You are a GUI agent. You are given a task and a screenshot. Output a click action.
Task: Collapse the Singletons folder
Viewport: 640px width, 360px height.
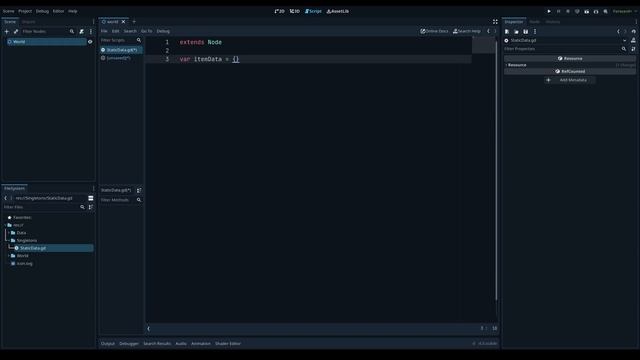[9, 240]
